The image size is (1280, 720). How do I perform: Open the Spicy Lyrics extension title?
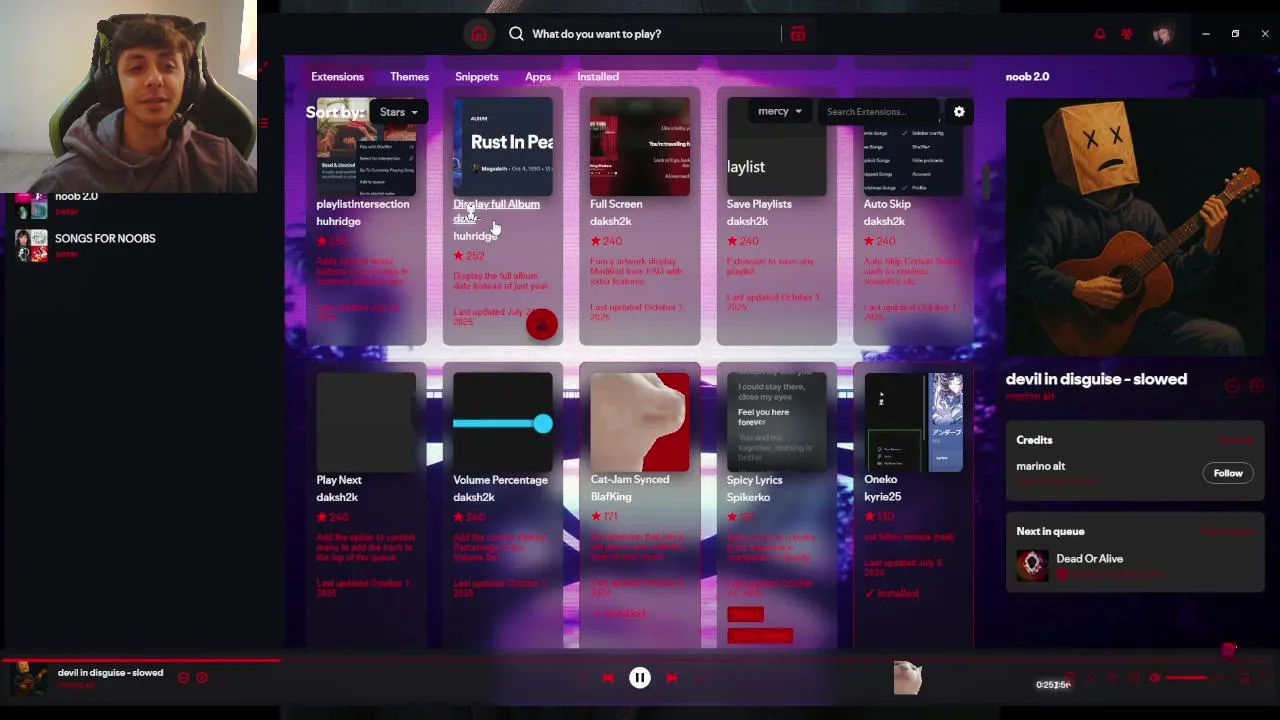(x=754, y=480)
